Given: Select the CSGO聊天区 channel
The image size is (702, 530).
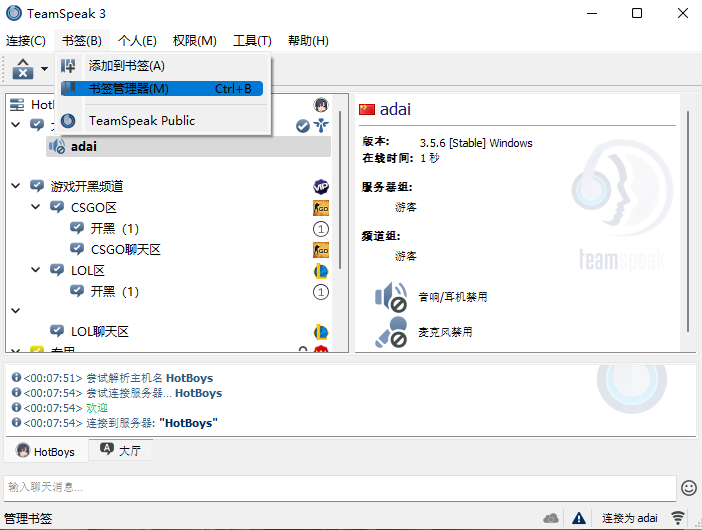Looking at the screenshot, I should coord(125,249).
